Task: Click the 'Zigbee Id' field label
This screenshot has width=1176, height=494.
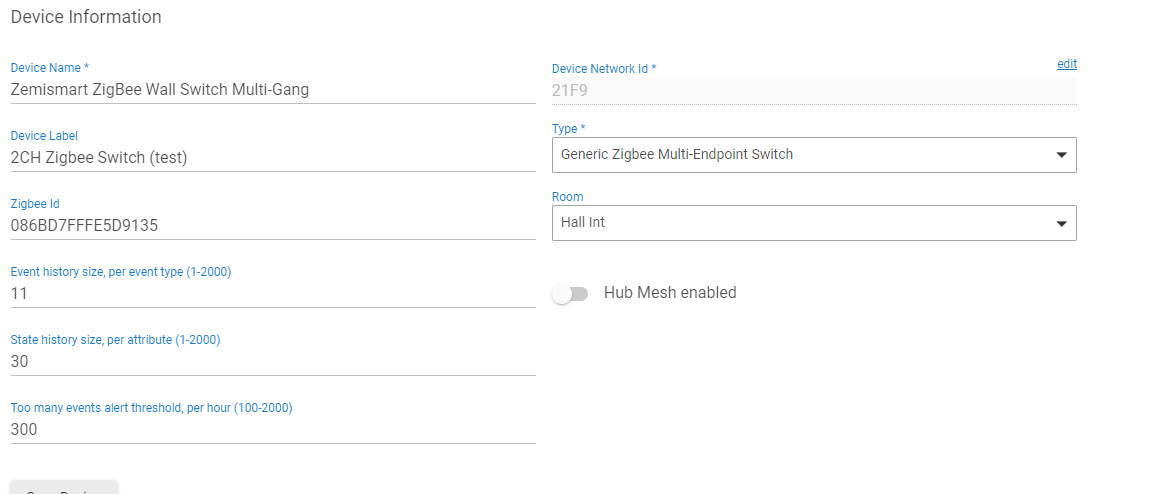Action: [35, 204]
